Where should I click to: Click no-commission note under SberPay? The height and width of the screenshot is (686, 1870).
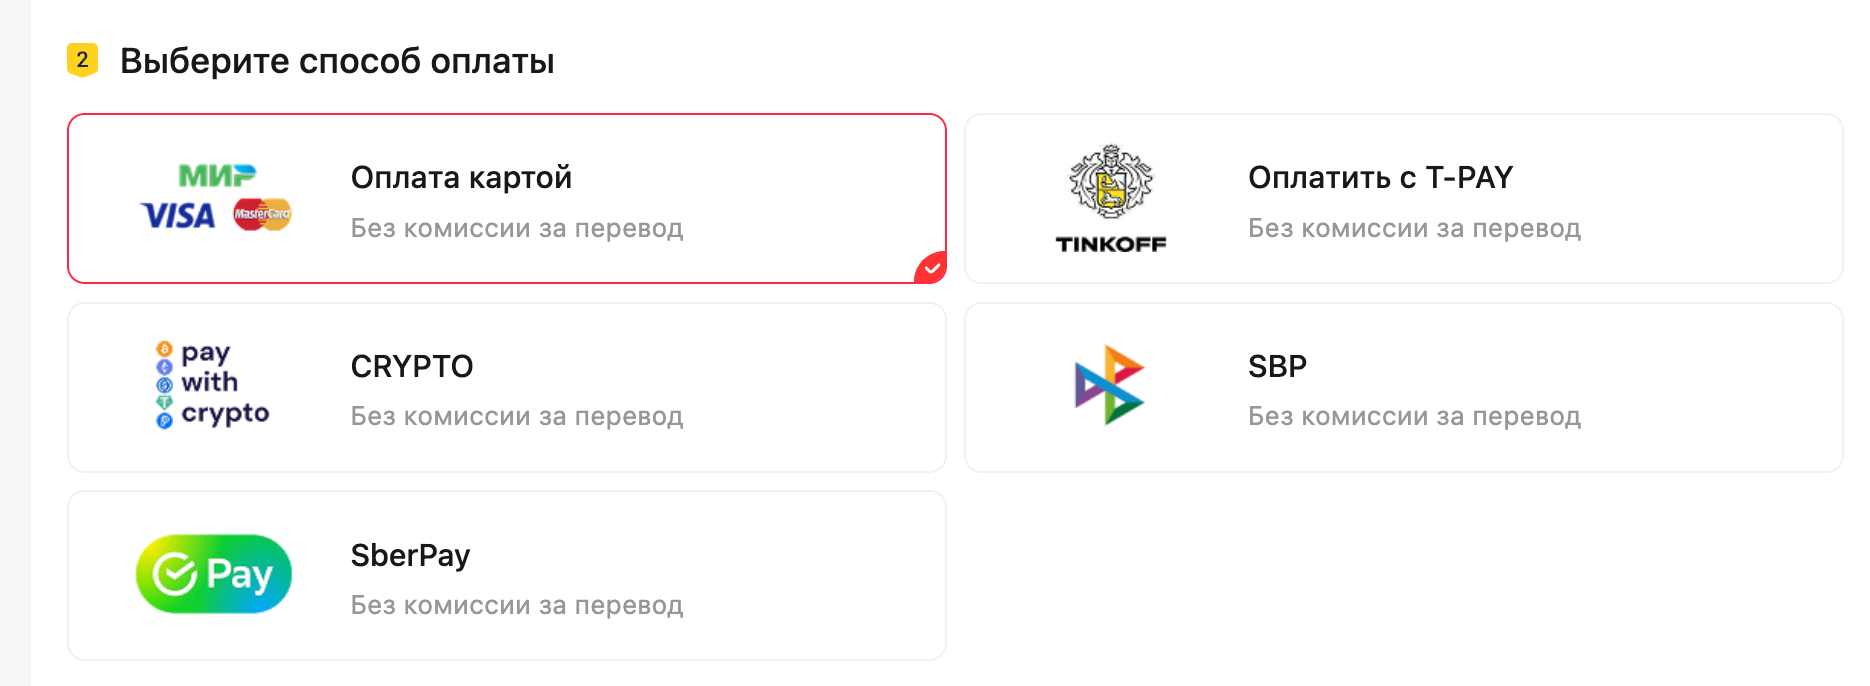(x=516, y=606)
